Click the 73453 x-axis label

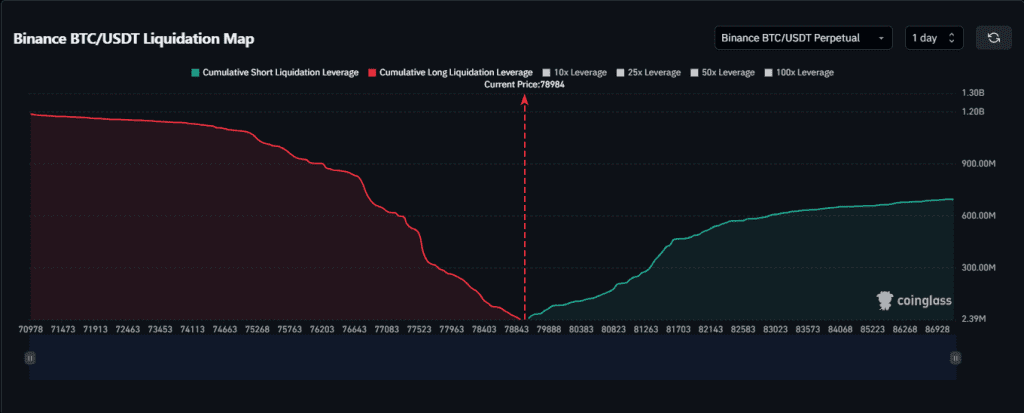tap(159, 329)
